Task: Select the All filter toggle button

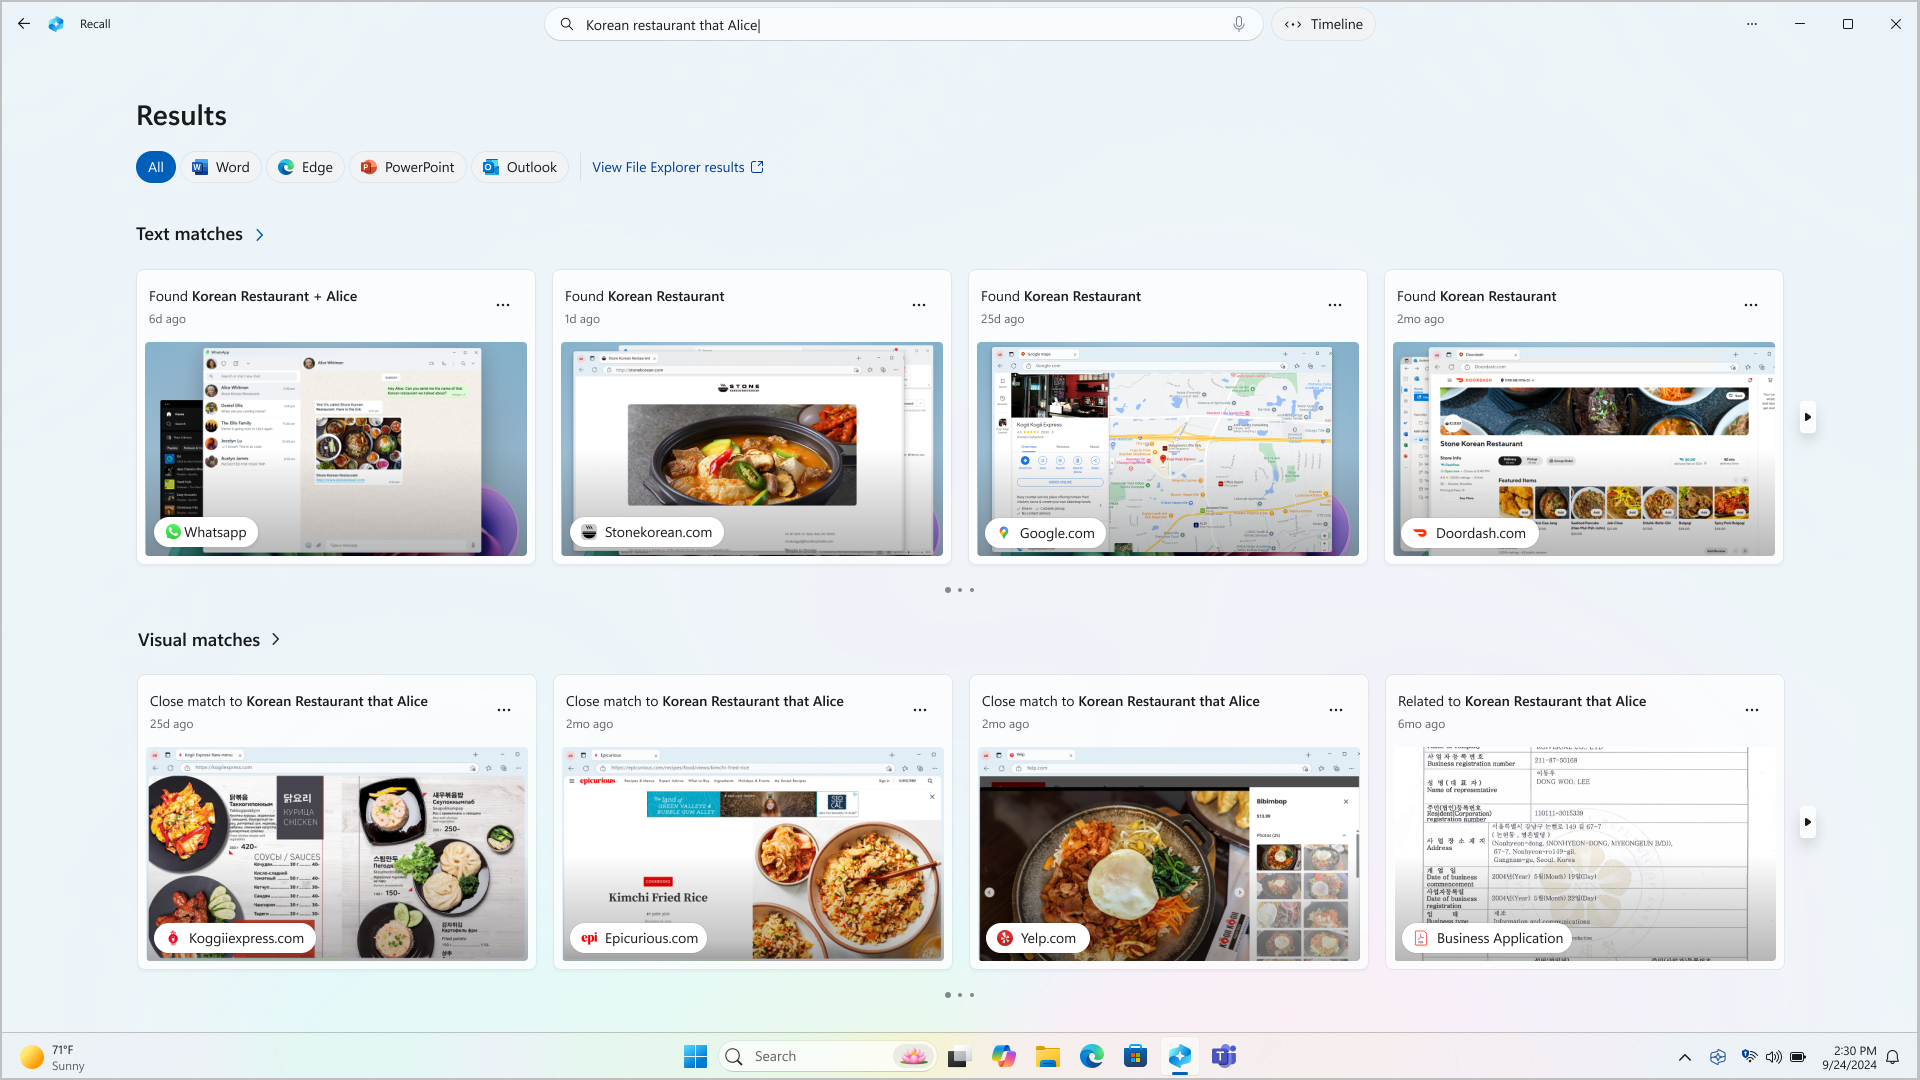Action: point(156,166)
